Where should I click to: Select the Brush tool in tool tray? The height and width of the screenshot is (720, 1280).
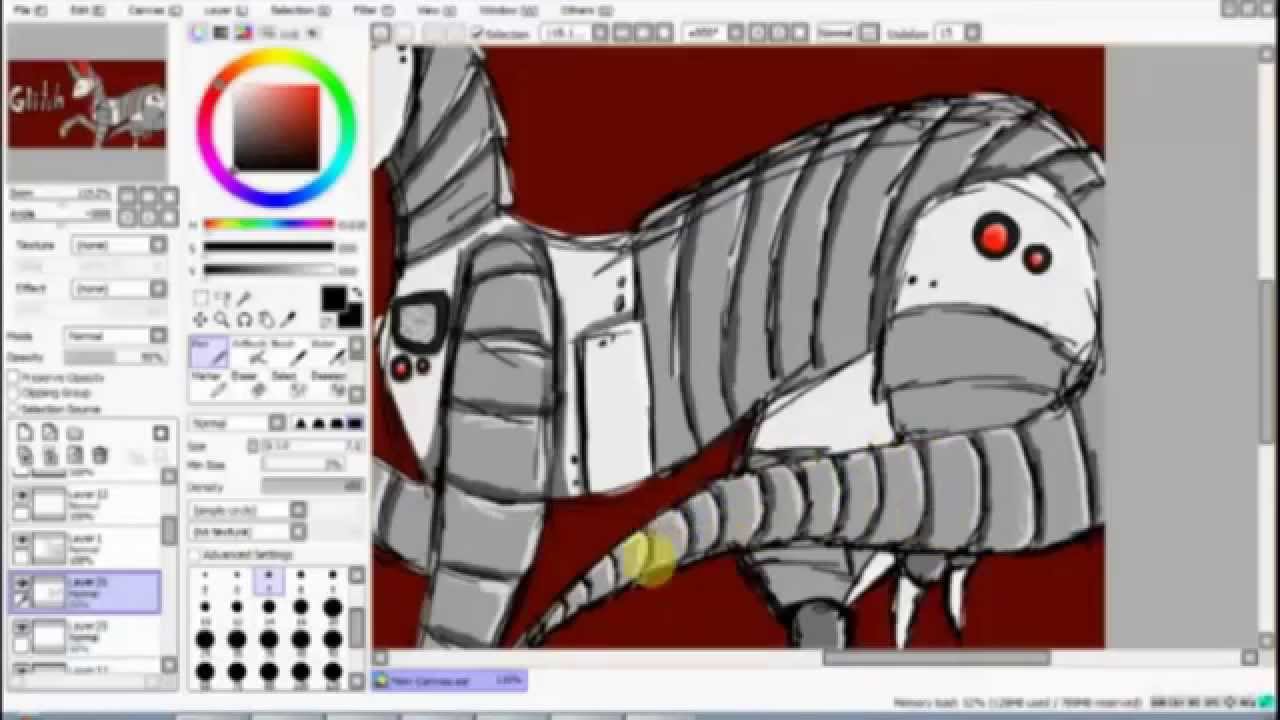290,352
